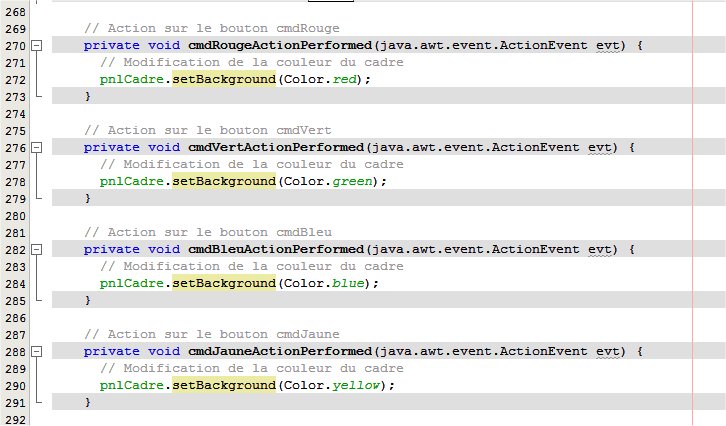The image size is (726, 426).
Task: Click the 'void' keyword on line 288
Action: [x=164, y=351]
